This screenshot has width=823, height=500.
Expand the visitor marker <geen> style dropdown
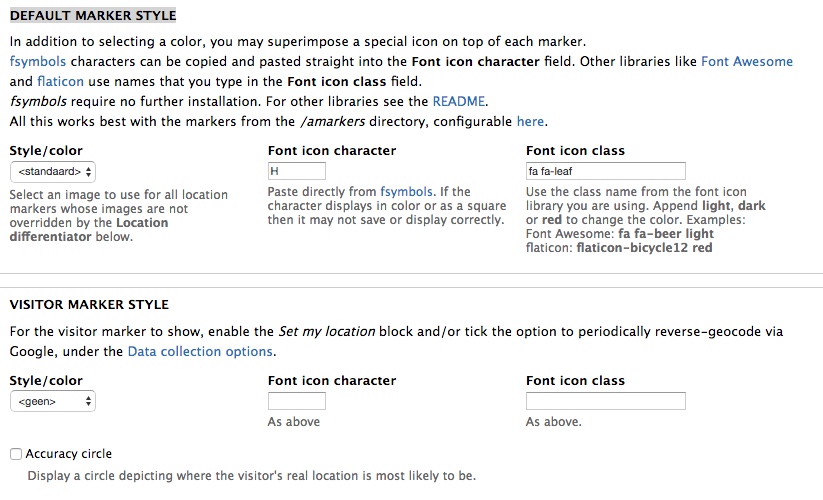pos(52,401)
